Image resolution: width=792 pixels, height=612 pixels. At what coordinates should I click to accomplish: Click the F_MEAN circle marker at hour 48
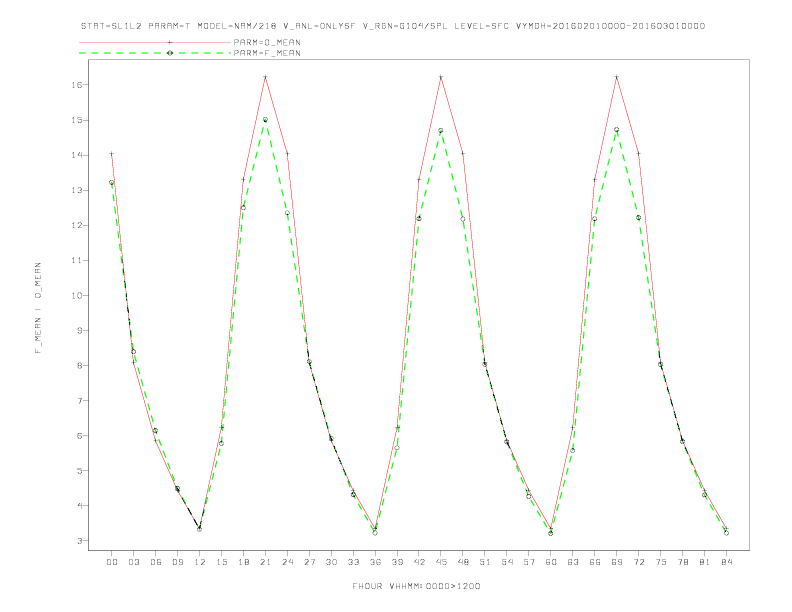tap(463, 219)
